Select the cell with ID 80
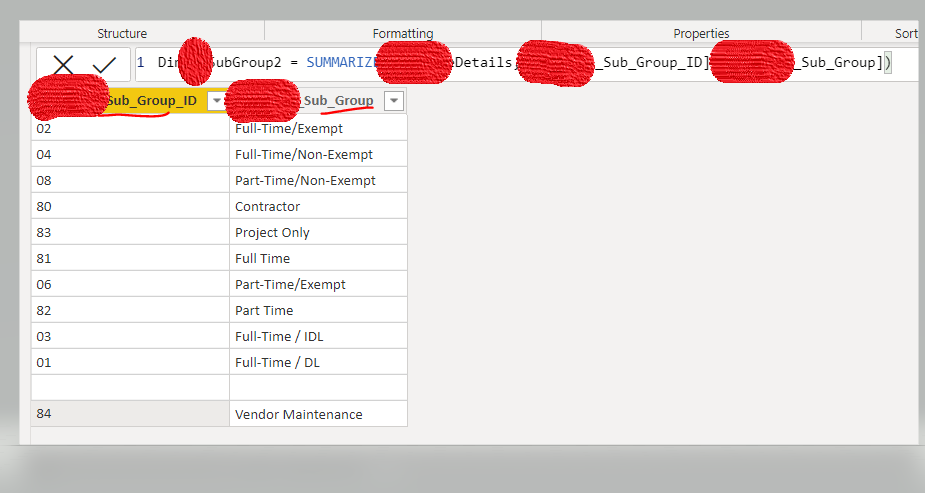925x493 pixels. tap(130, 206)
